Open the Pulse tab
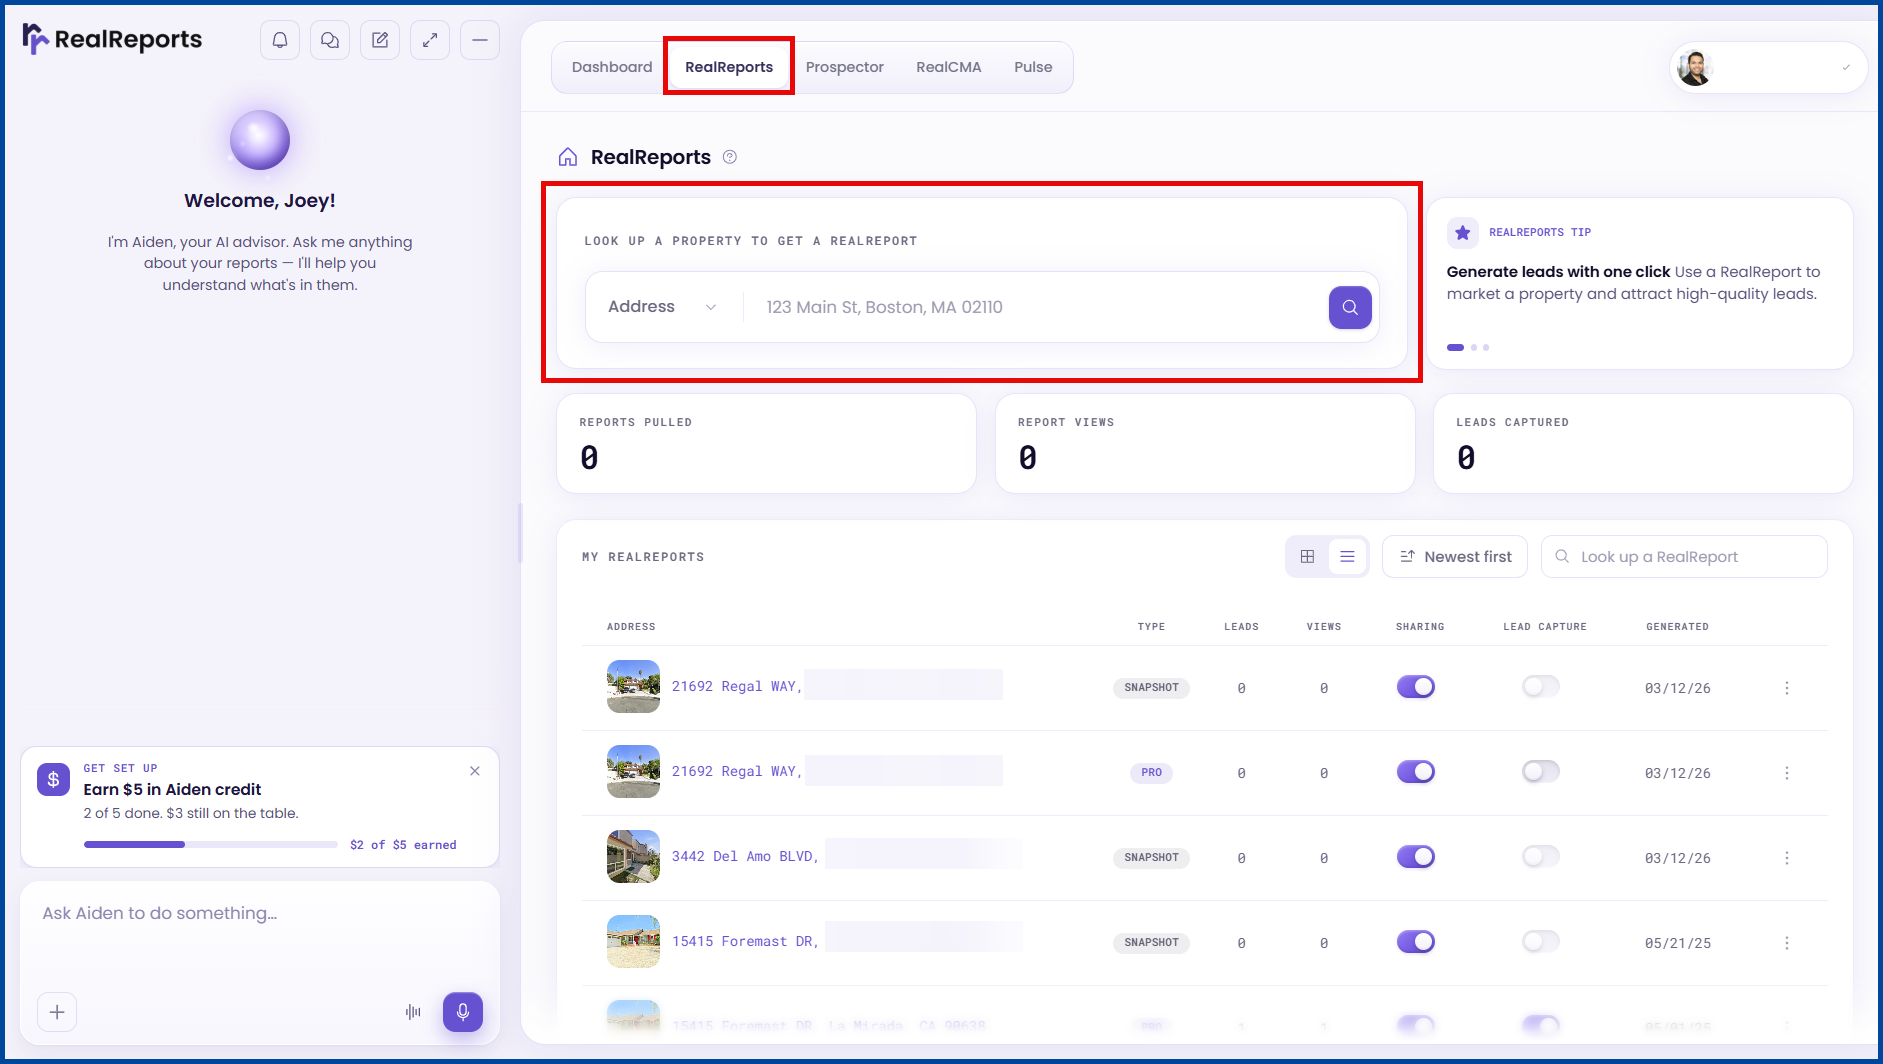The image size is (1883, 1064). pos(1033,67)
